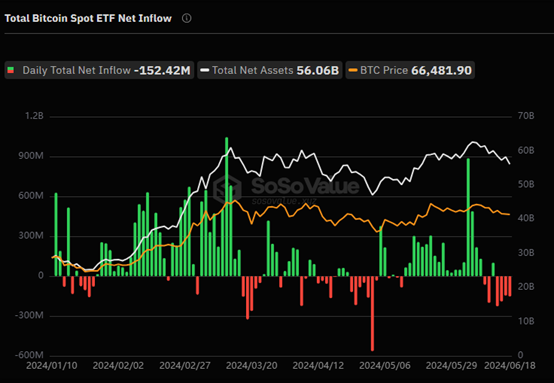The width and height of the screenshot is (554, 383).
Task: Click the 60B right axis label
Action: pos(526,151)
